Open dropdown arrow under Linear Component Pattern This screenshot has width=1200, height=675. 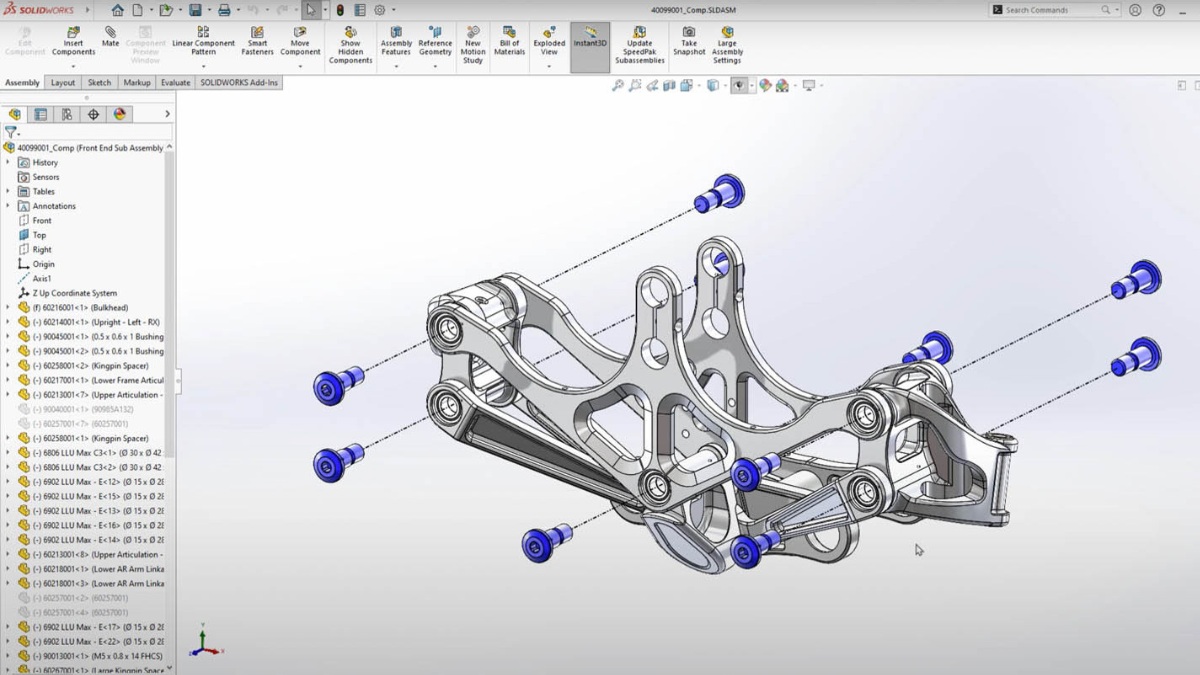[x=203, y=66]
